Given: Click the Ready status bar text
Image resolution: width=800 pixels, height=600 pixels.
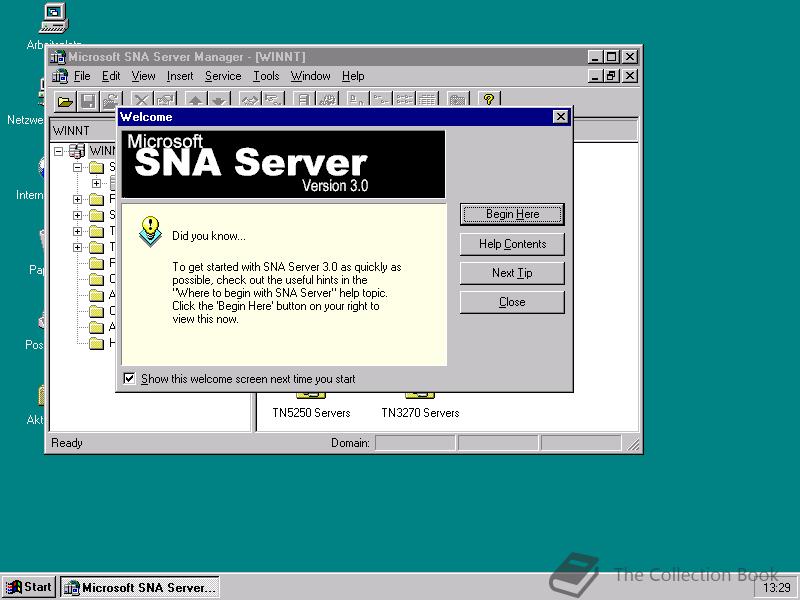Looking at the screenshot, I should coord(67,443).
